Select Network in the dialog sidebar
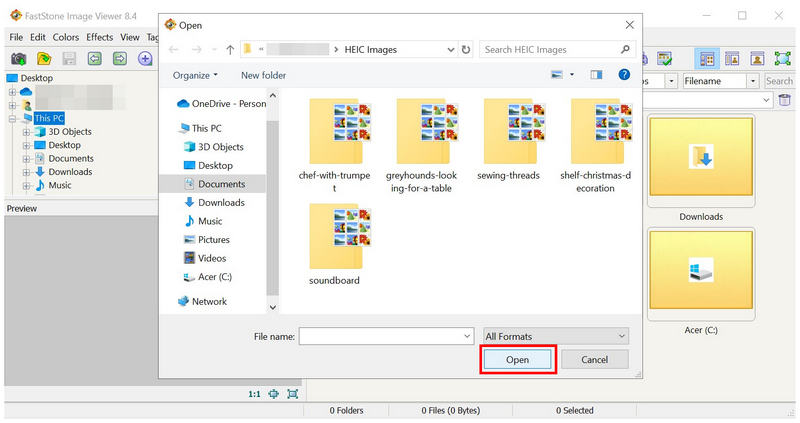Viewport: 800px width, 423px height. point(202,301)
